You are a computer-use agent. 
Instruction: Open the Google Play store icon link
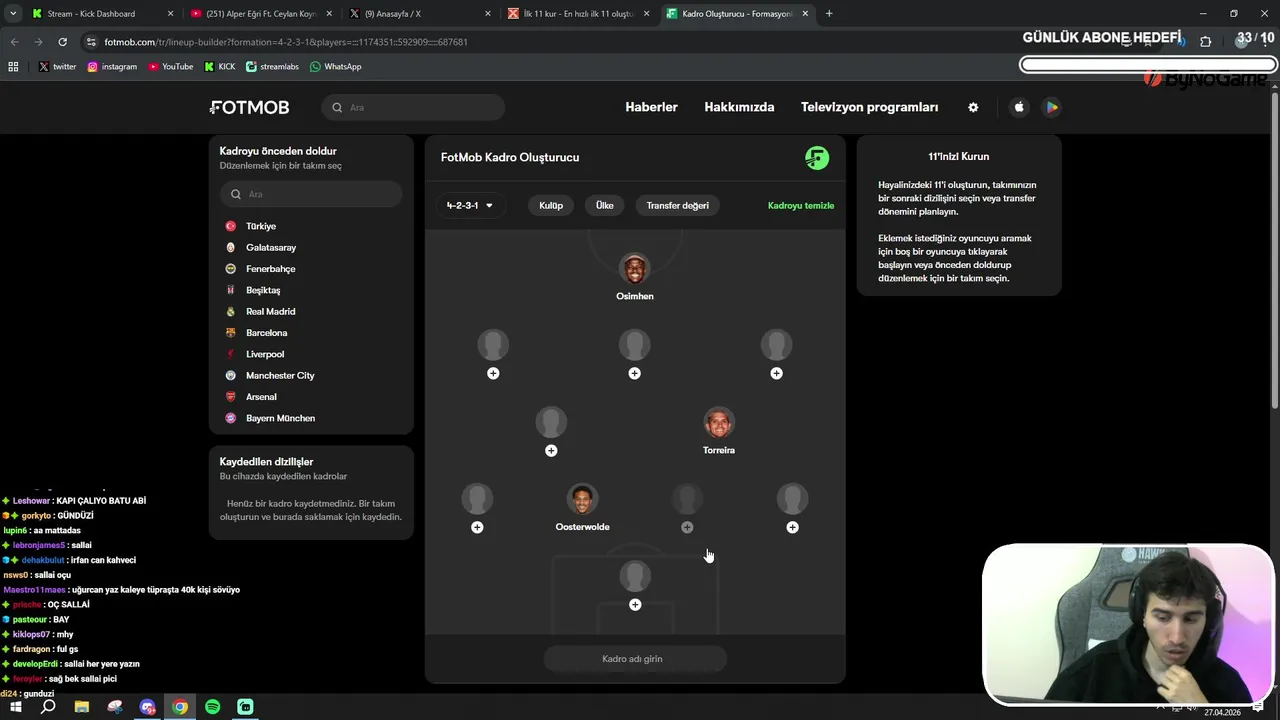click(x=1051, y=107)
